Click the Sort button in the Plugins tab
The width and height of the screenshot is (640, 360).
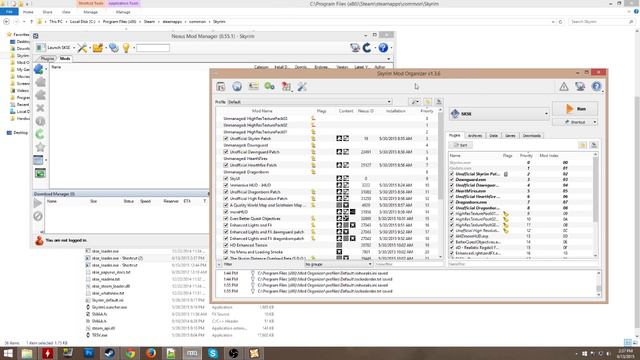click(x=461, y=145)
